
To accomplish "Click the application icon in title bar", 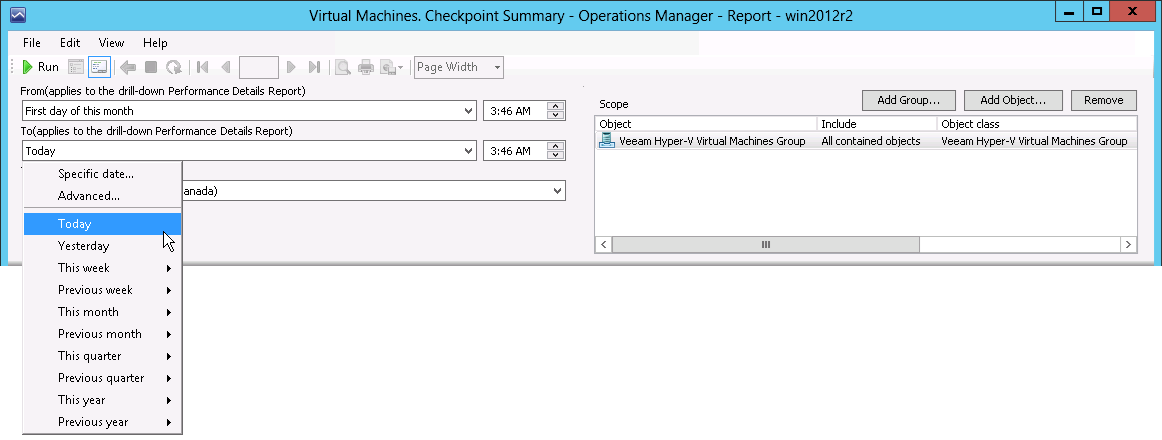I will click(x=18, y=14).
